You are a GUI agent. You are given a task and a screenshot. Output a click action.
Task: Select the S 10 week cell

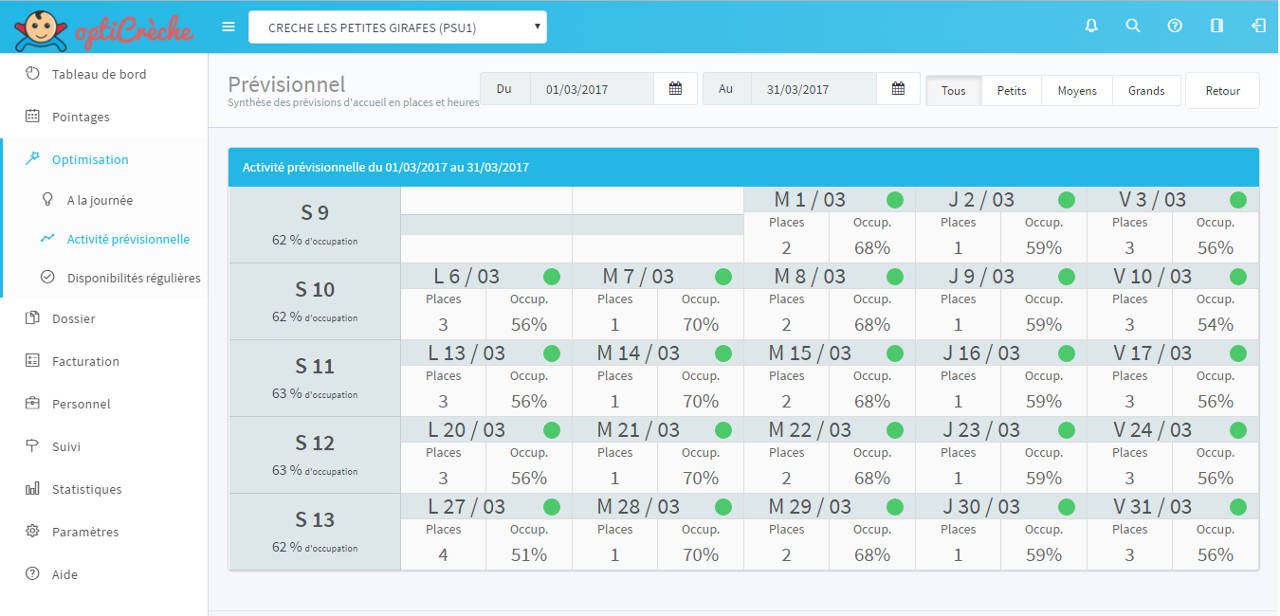coord(314,302)
